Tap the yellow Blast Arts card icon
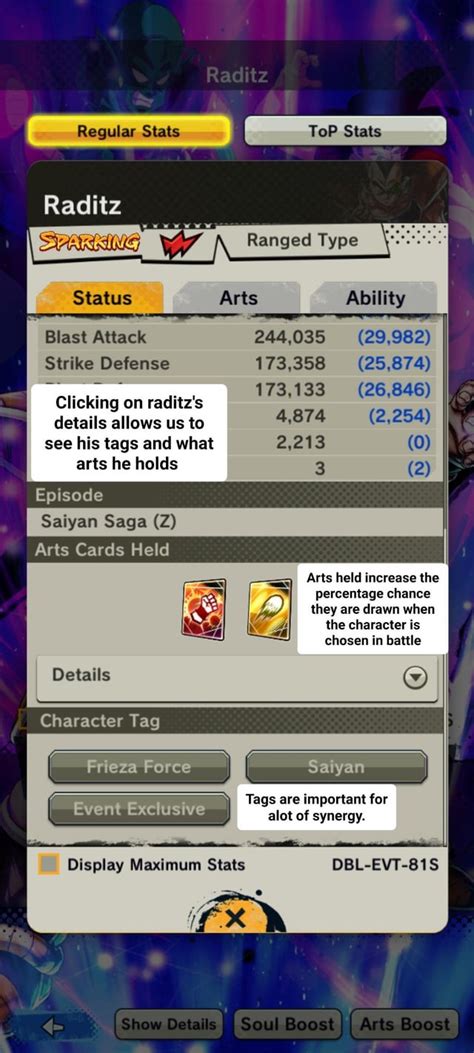Image resolution: width=474 pixels, height=1053 pixels. (268, 609)
